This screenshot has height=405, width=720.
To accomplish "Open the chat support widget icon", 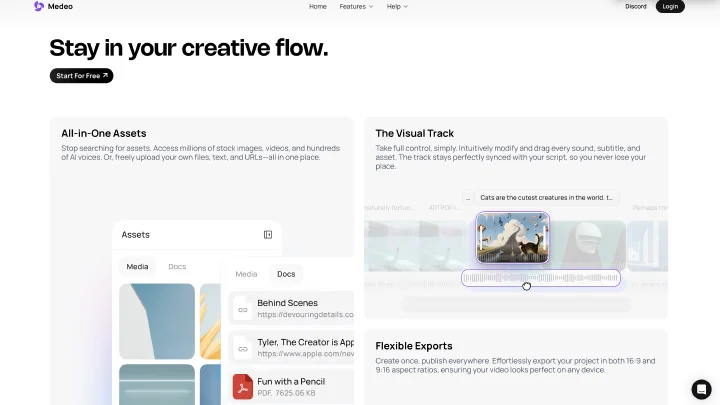I will (x=701, y=389).
